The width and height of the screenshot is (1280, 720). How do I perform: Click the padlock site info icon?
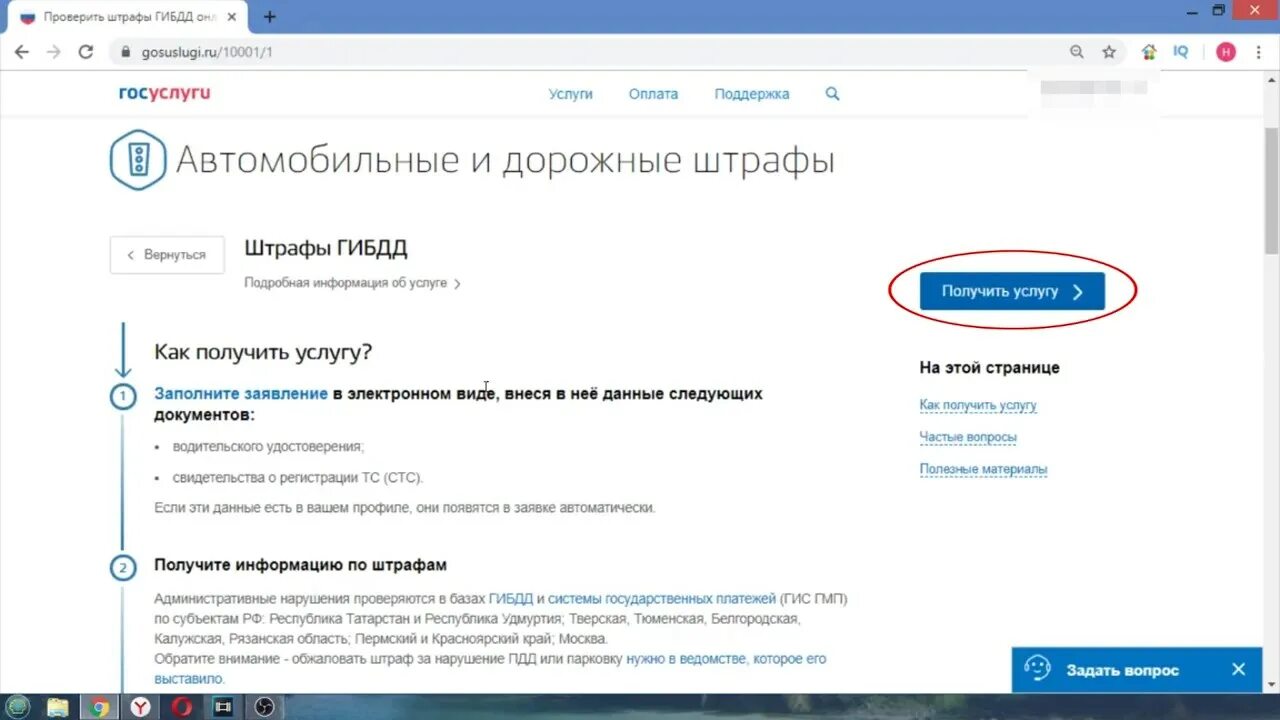coord(125,52)
